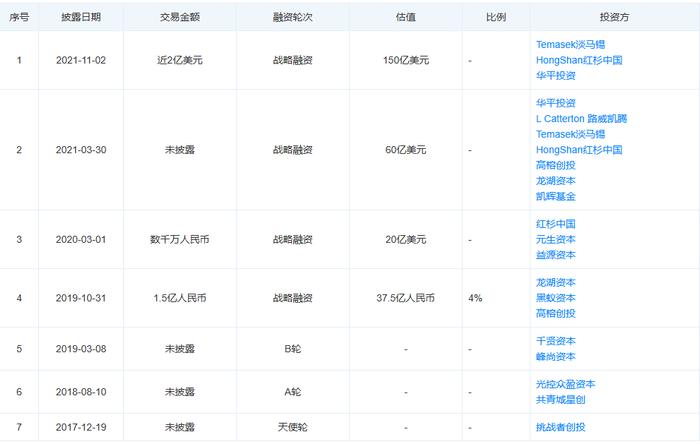Open 华平投资 link in the 2021-03-30 row
Image resolution: width=700 pixels, height=444 pixels.
tap(556, 103)
